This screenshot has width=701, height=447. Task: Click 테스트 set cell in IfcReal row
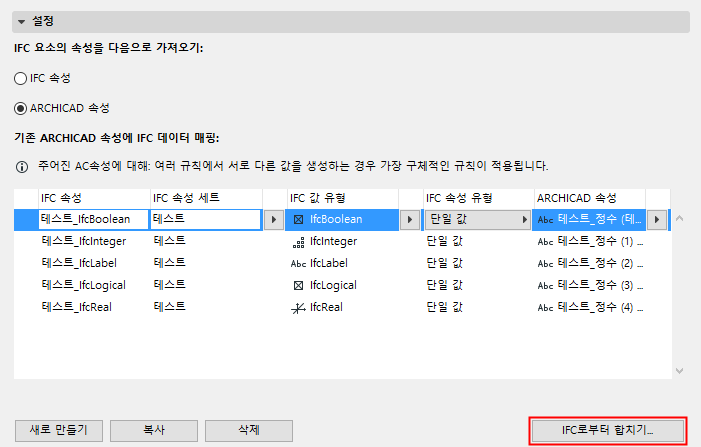click(169, 307)
